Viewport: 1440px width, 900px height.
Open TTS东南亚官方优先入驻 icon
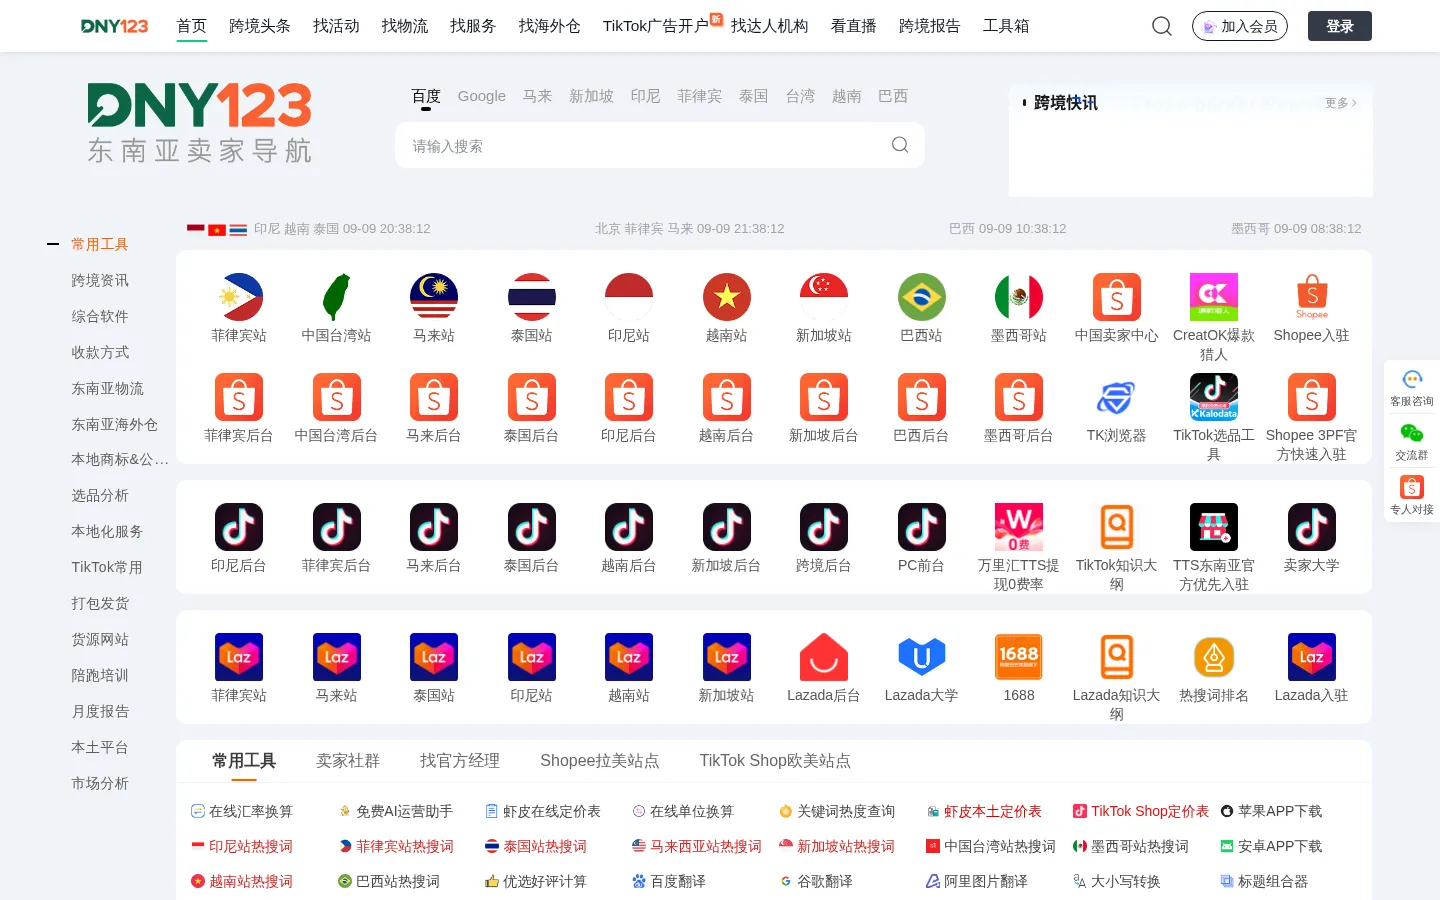coord(1214,527)
